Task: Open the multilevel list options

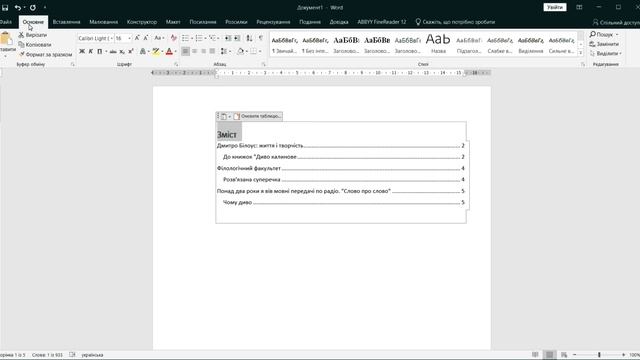Action: (x=213, y=38)
